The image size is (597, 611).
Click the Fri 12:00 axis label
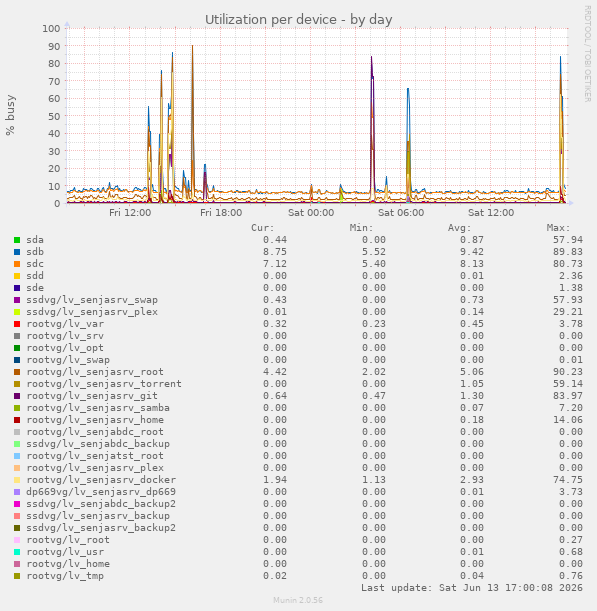[x=130, y=213]
